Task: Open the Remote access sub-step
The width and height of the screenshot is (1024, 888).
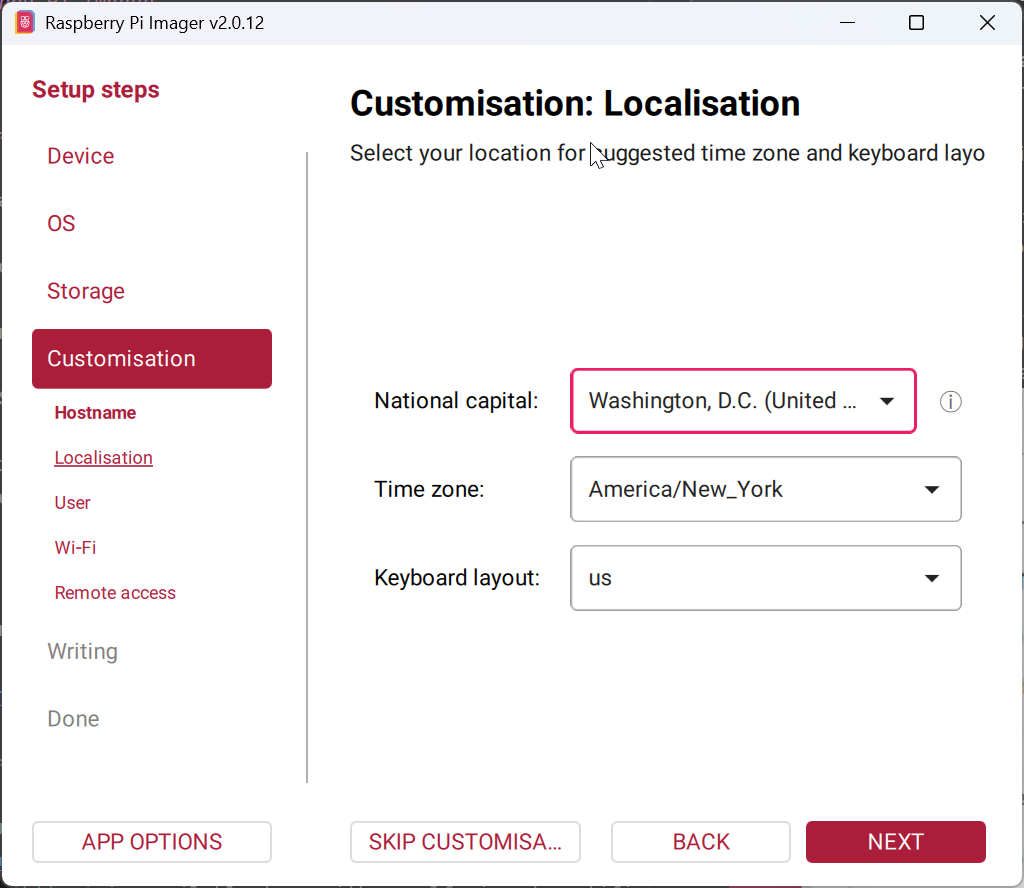Action: point(115,593)
